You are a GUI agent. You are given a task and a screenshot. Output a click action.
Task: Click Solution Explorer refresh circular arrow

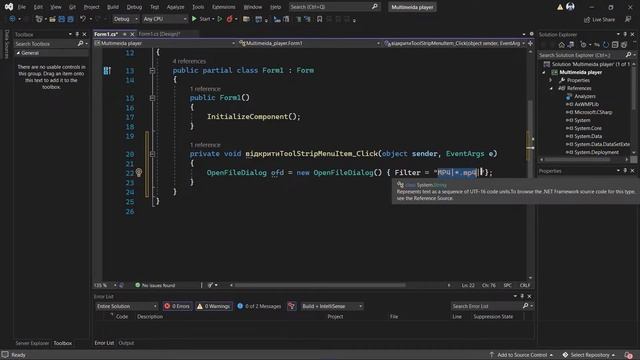[x=606, y=45]
